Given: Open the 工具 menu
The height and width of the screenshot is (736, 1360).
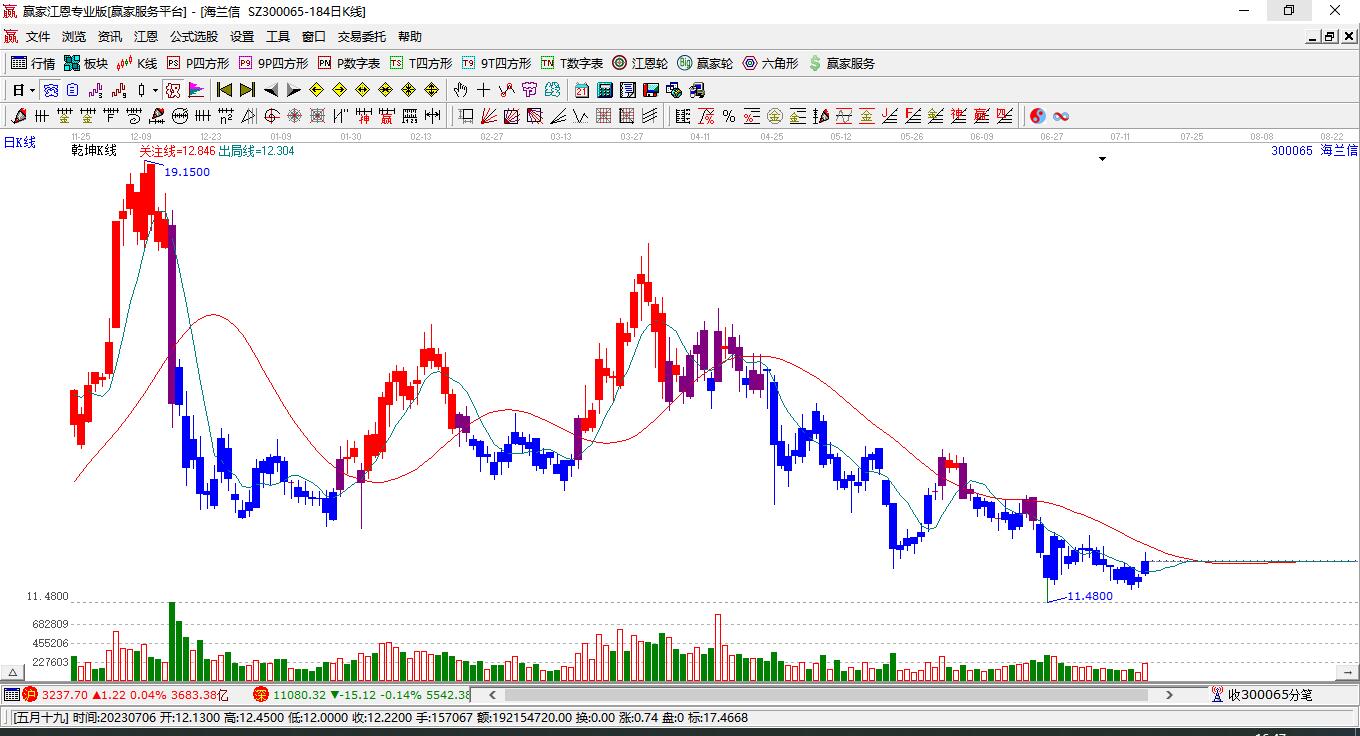Looking at the screenshot, I should pos(278,36).
